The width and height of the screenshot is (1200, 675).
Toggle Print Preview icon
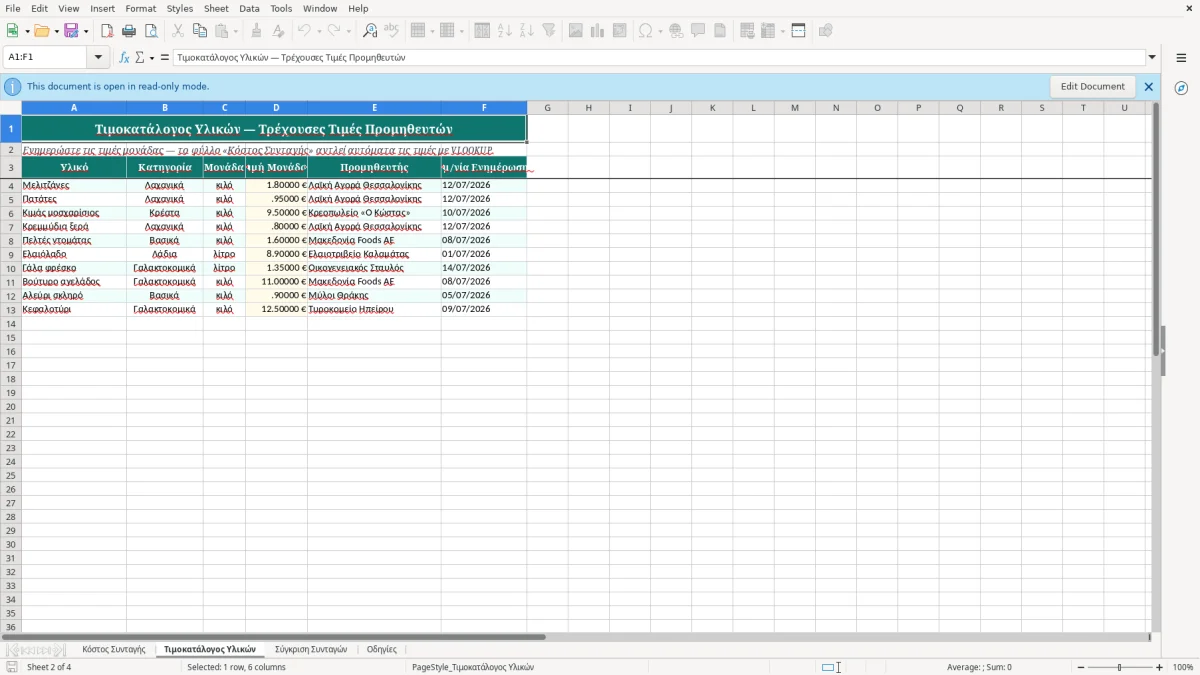(x=149, y=31)
